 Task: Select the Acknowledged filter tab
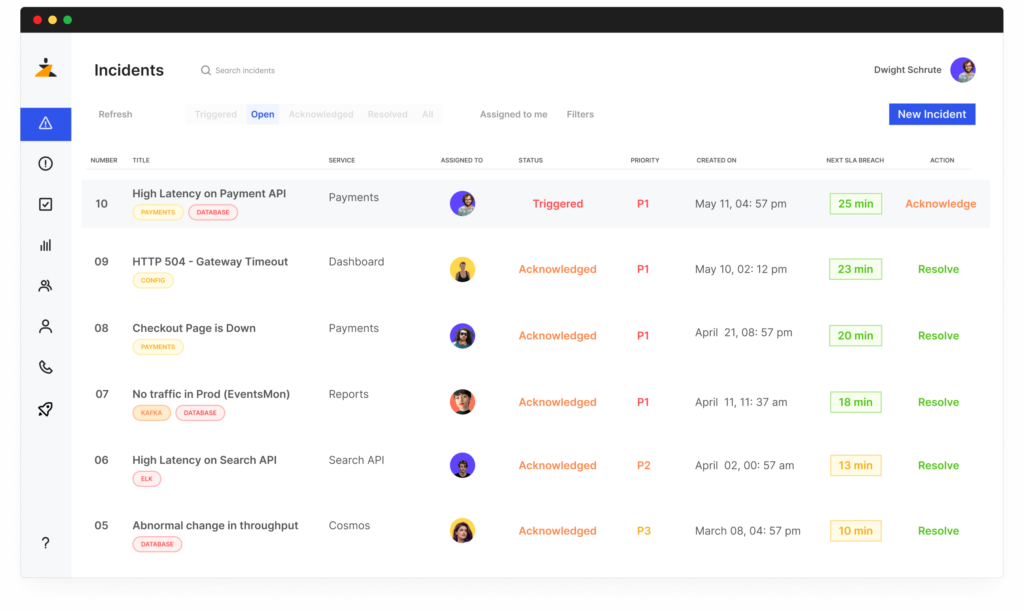pos(321,114)
